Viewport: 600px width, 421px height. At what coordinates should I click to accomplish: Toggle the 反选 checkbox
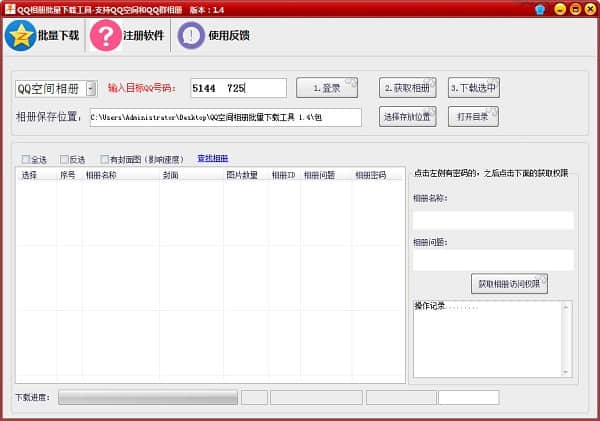(64, 159)
